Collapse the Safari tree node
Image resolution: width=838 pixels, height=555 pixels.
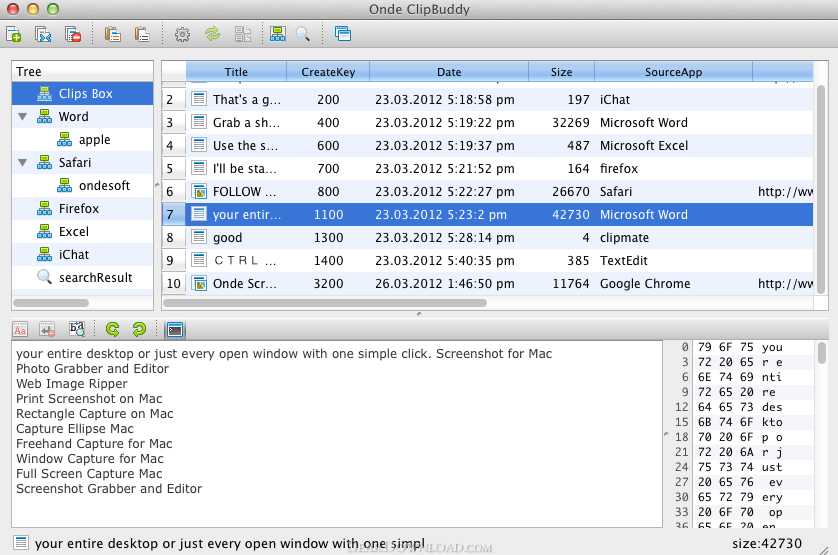tap(23, 163)
